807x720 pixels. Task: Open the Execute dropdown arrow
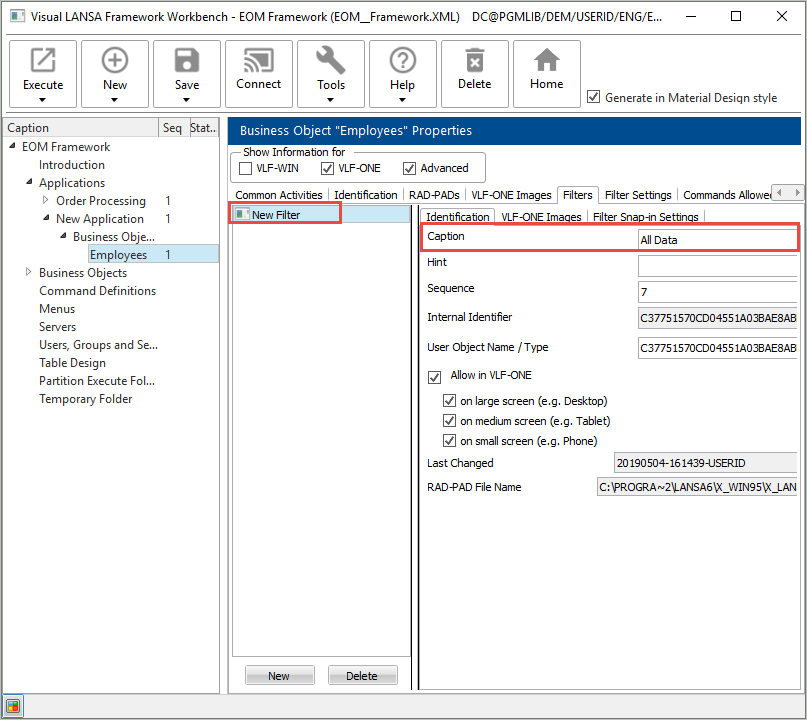pyautogui.click(x=43, y=100)
